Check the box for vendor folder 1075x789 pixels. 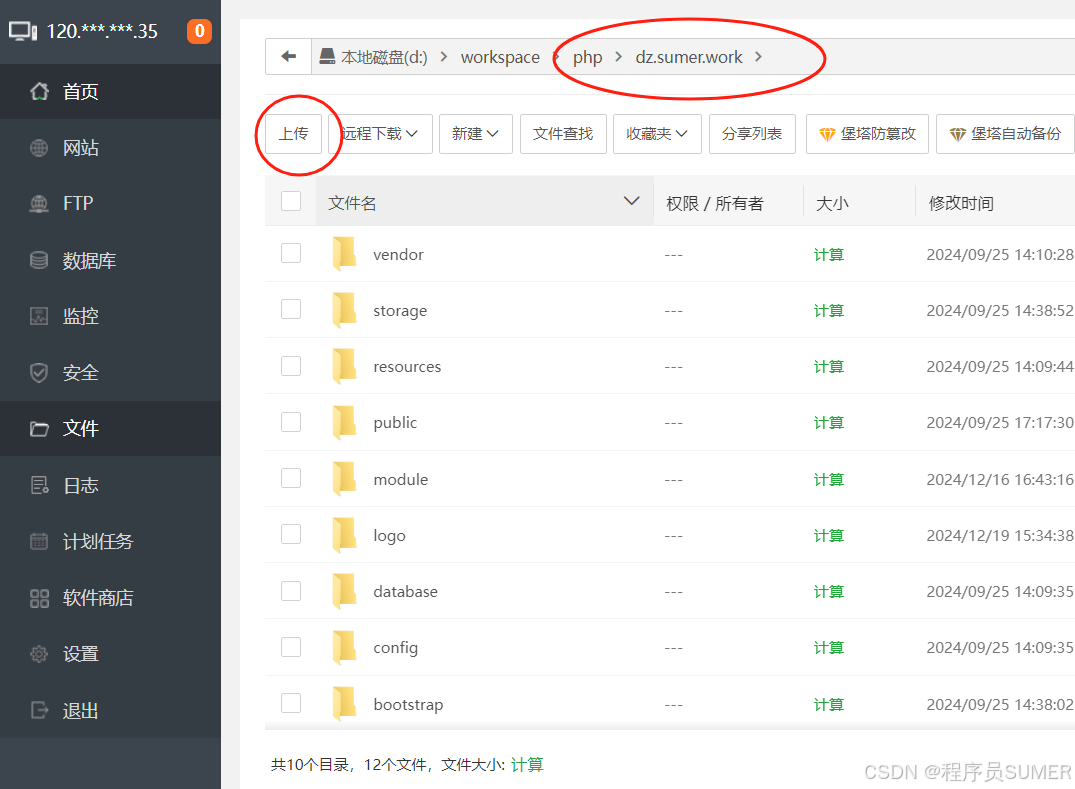point(291,253)
